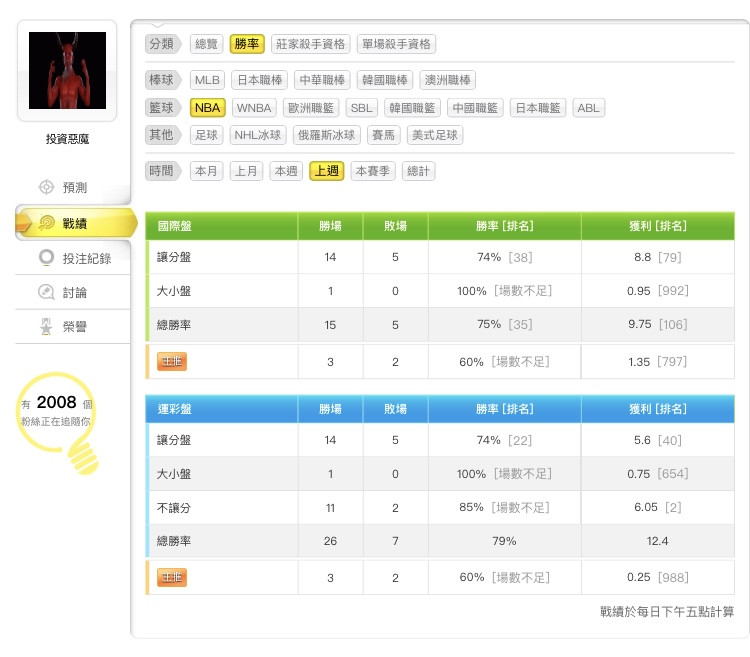Choose the 日本職棒 league

click(x=260, y=80)
